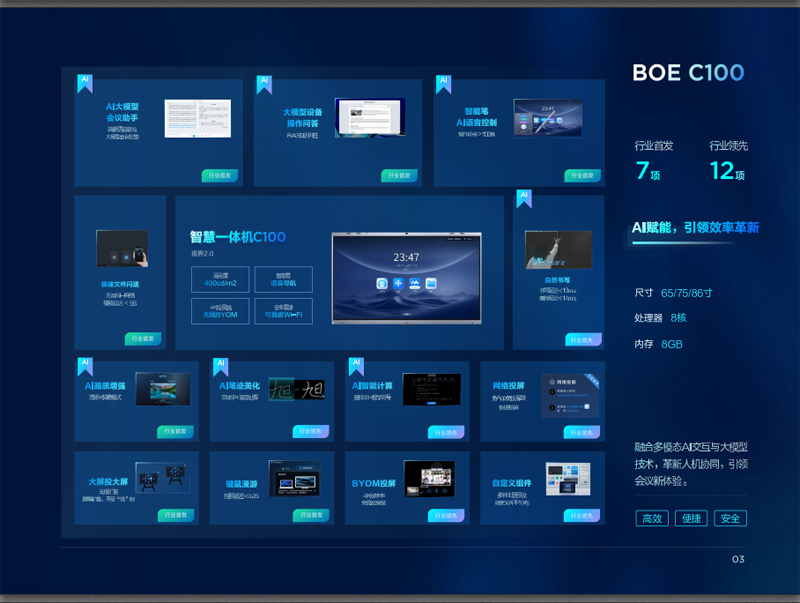Click 行业领先 tag on 自定义组件 card
The height and width of the screenshot is (603, 800).
(x=582, y=516)
